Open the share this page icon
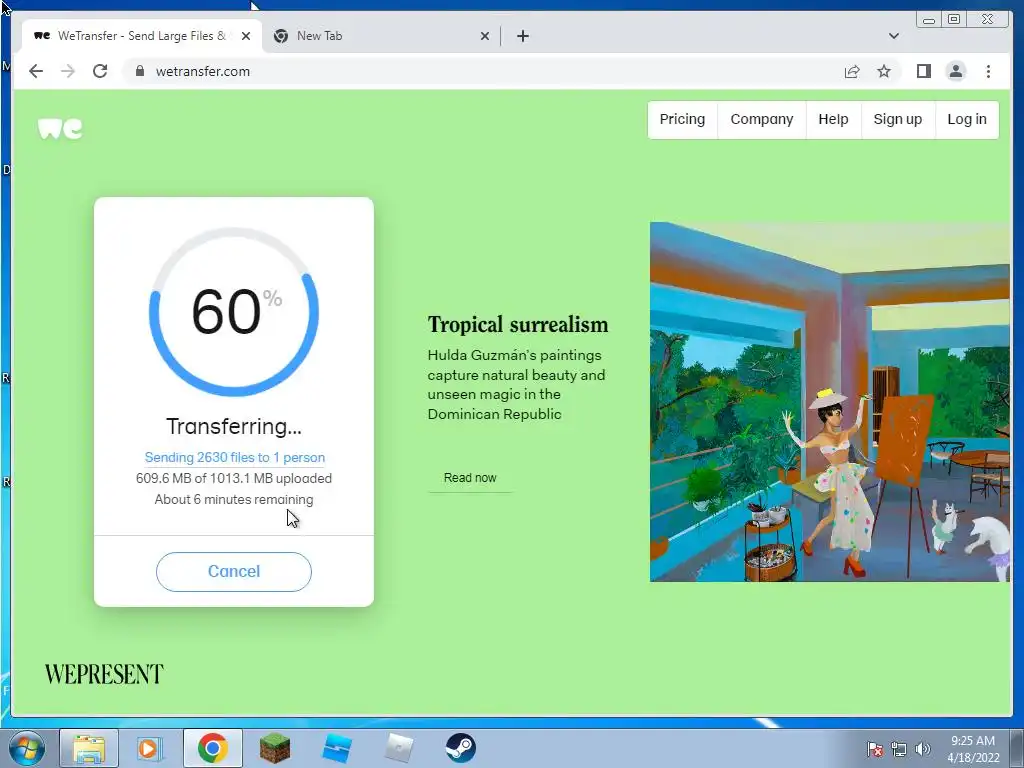 coord(852,71)
